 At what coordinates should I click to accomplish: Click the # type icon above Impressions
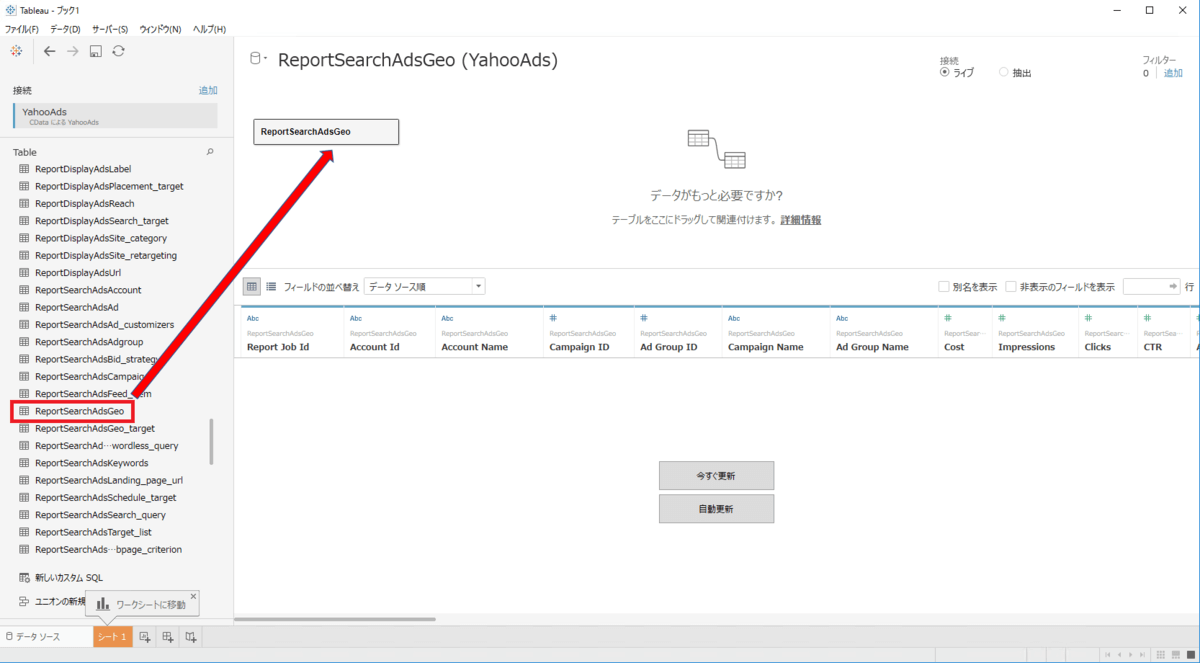1002,319
